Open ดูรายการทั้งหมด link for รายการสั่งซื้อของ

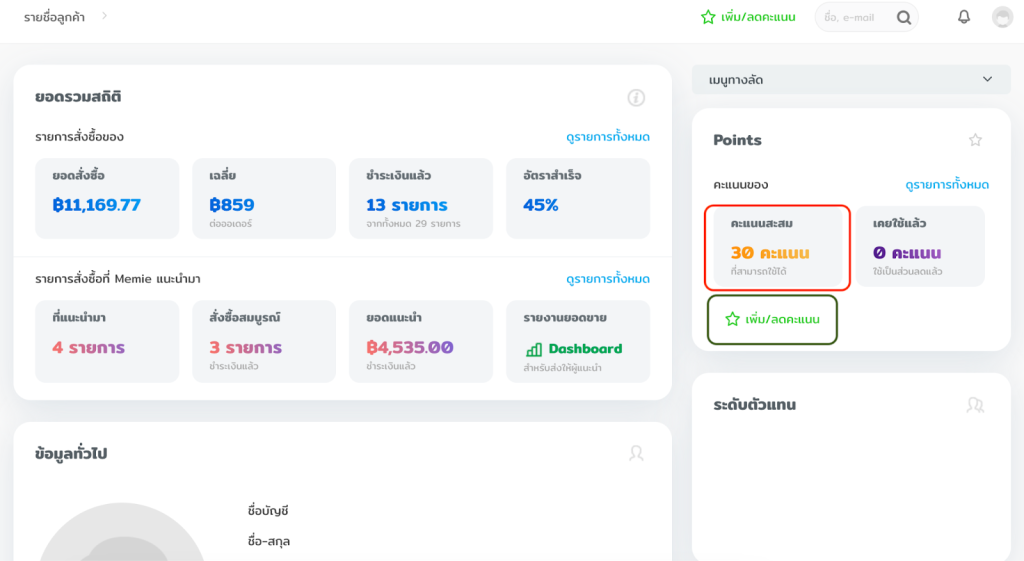pos(607,137)
